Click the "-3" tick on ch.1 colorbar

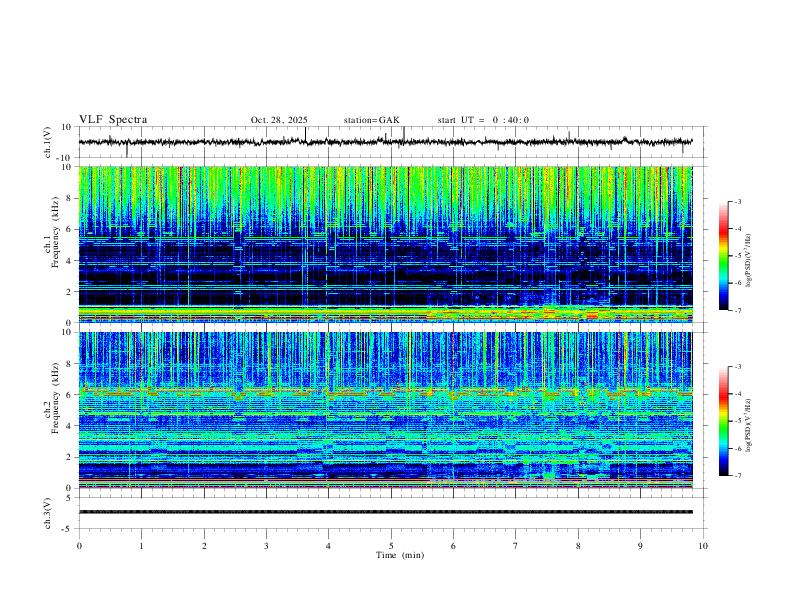[738, 201]
